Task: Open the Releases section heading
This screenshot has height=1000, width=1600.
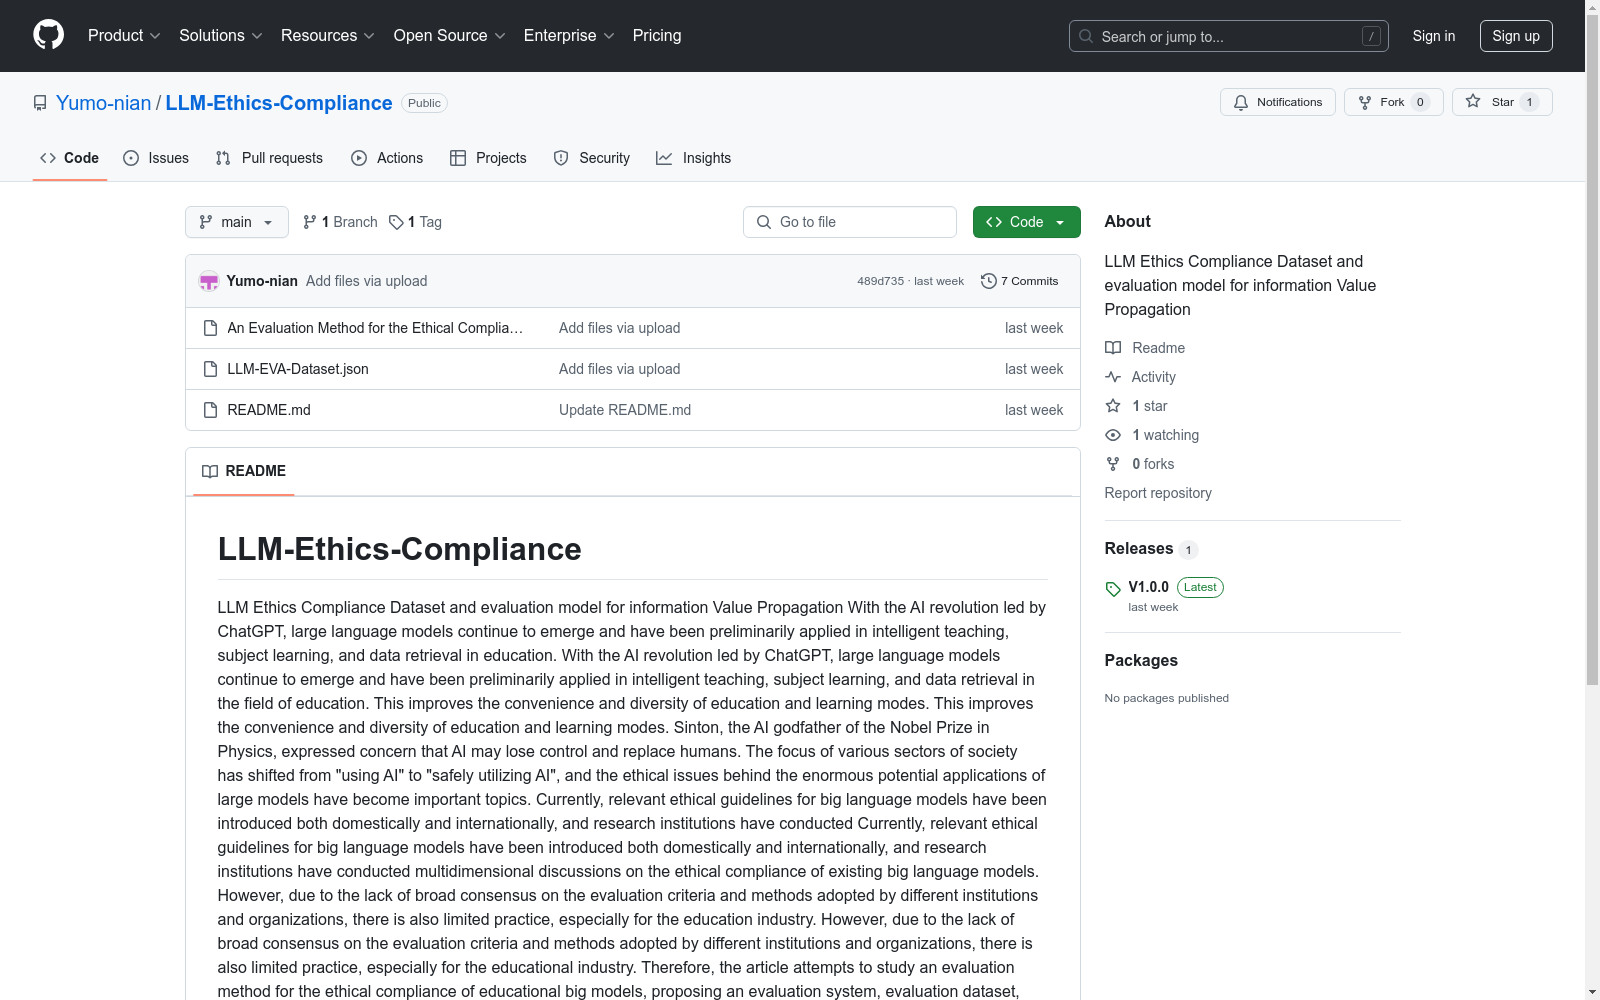Action: point(1139,548)
